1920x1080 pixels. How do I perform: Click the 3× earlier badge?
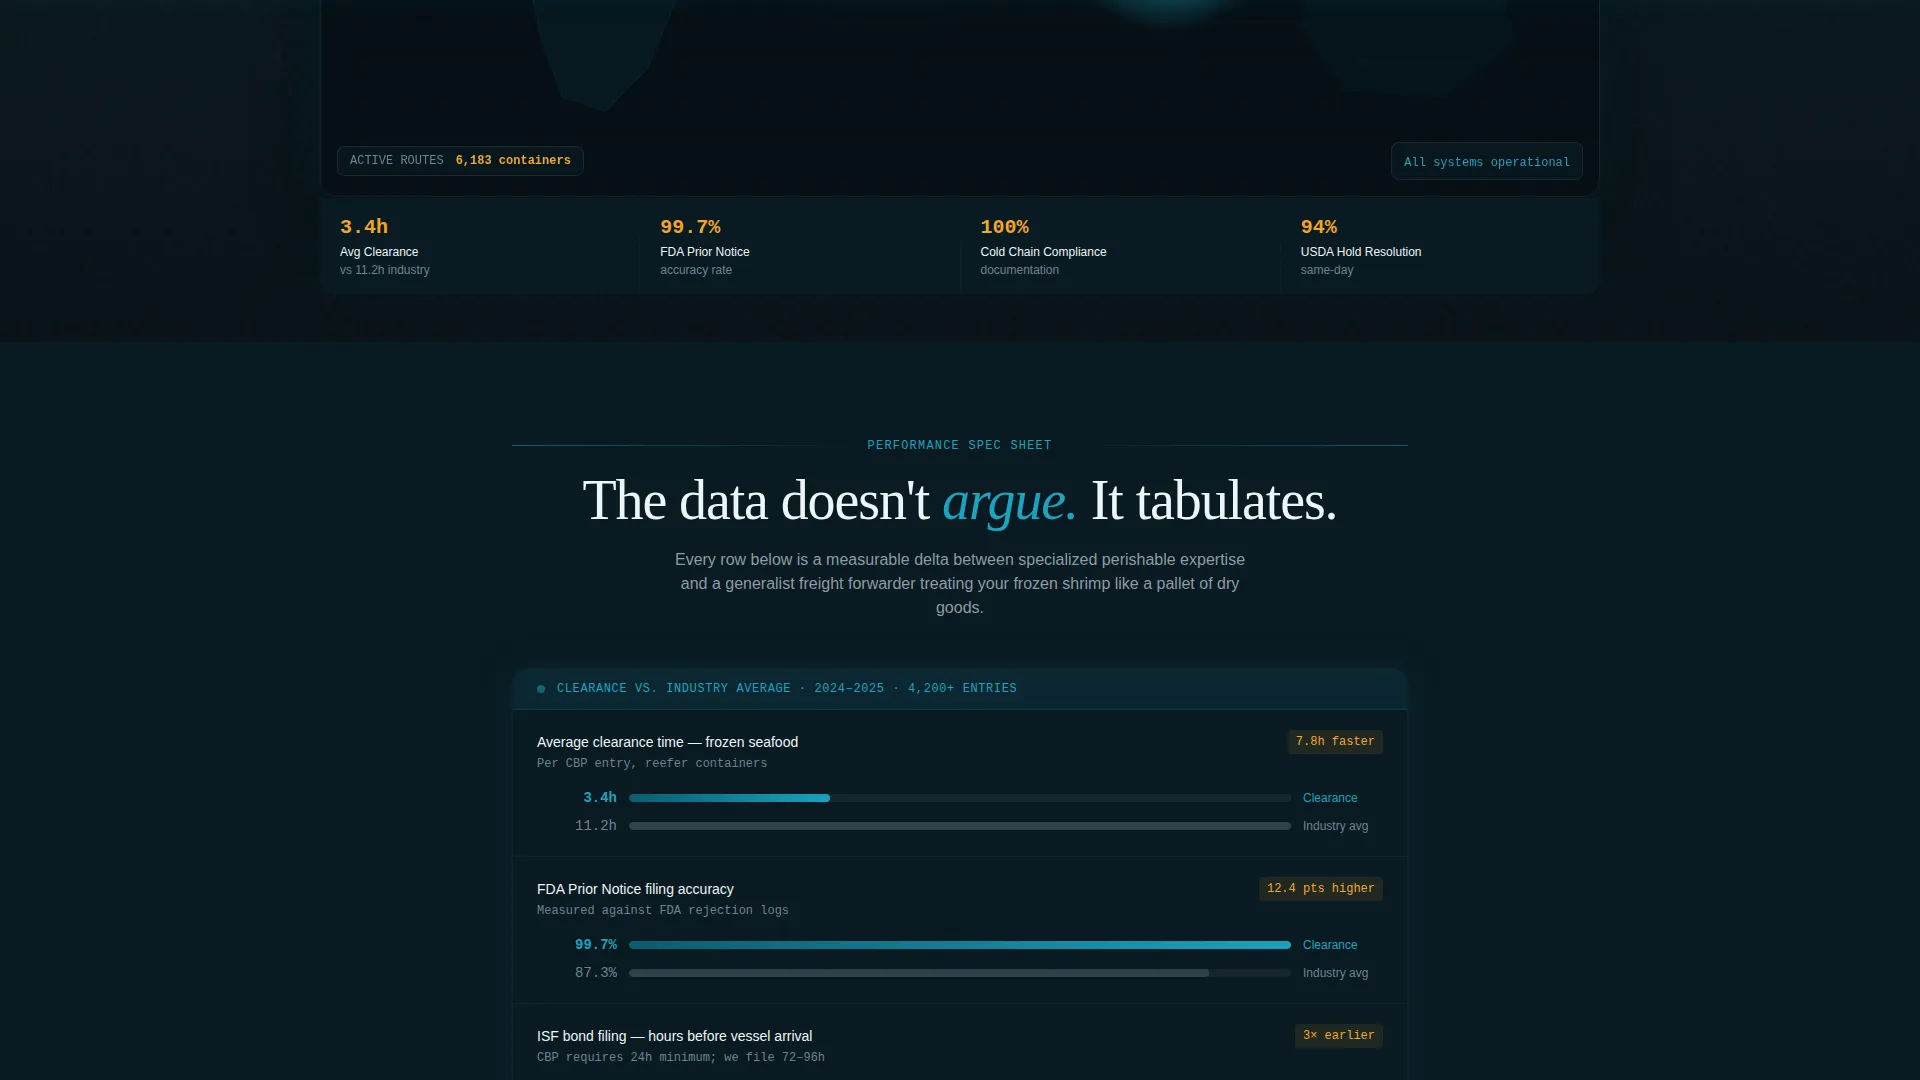point(1338,1036)
